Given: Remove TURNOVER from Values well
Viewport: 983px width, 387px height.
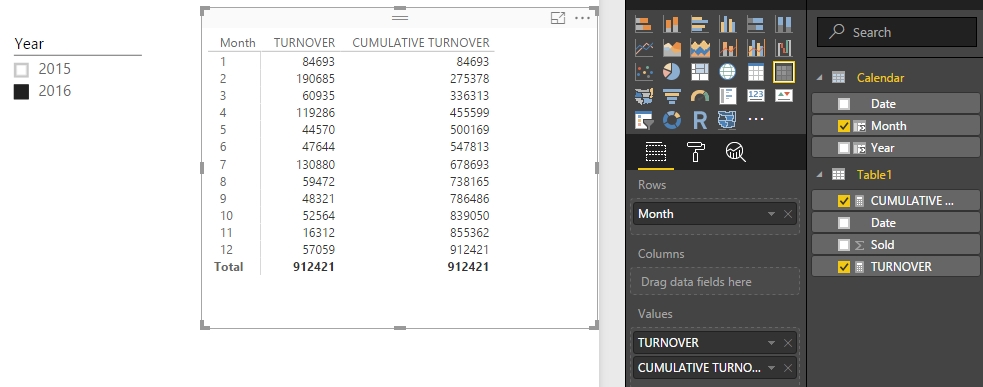Looking at the screenshot, I should (x=788, y=342).
